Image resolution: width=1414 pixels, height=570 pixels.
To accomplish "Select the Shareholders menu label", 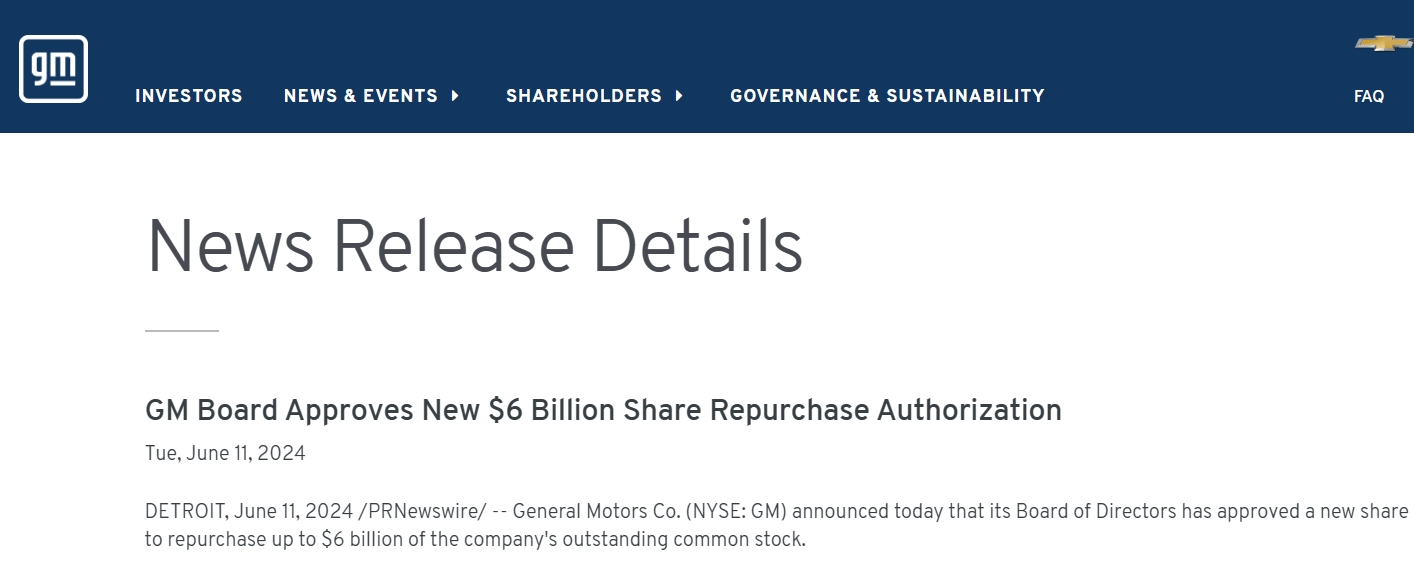I will click(583, 96).
